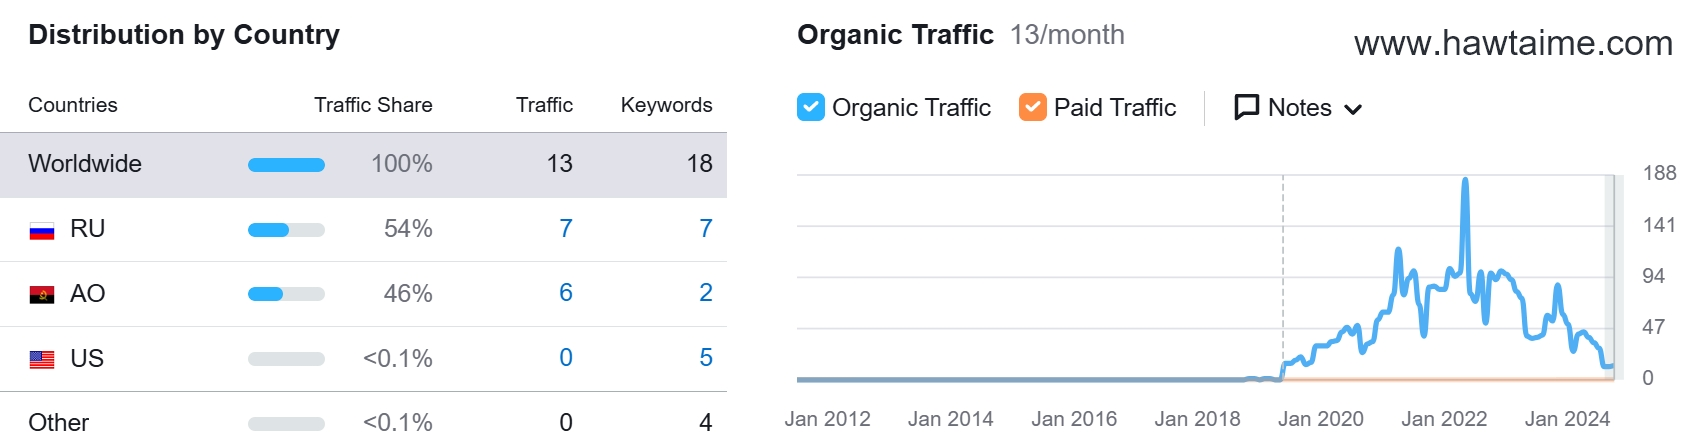
Task: Expand the Notes dropdown chevron
Action: 1353,109
